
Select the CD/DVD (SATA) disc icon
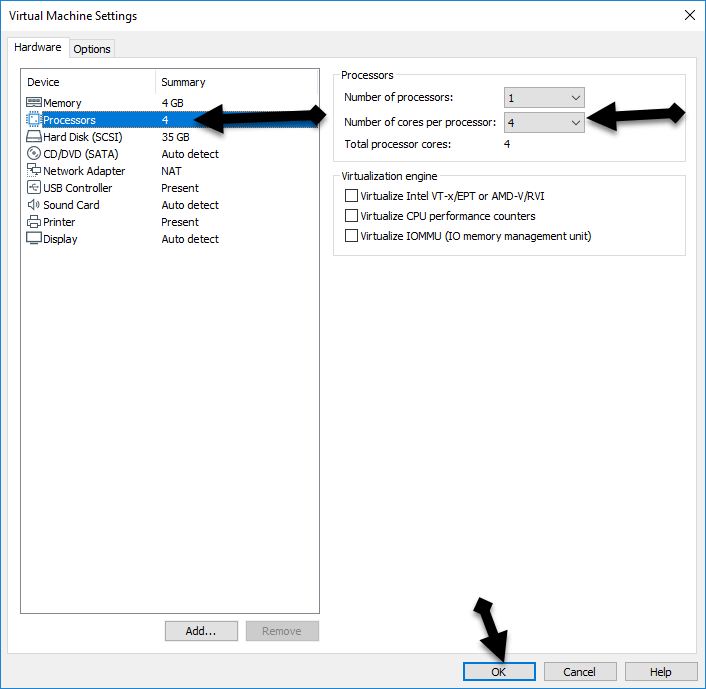(x=34, y=154)
